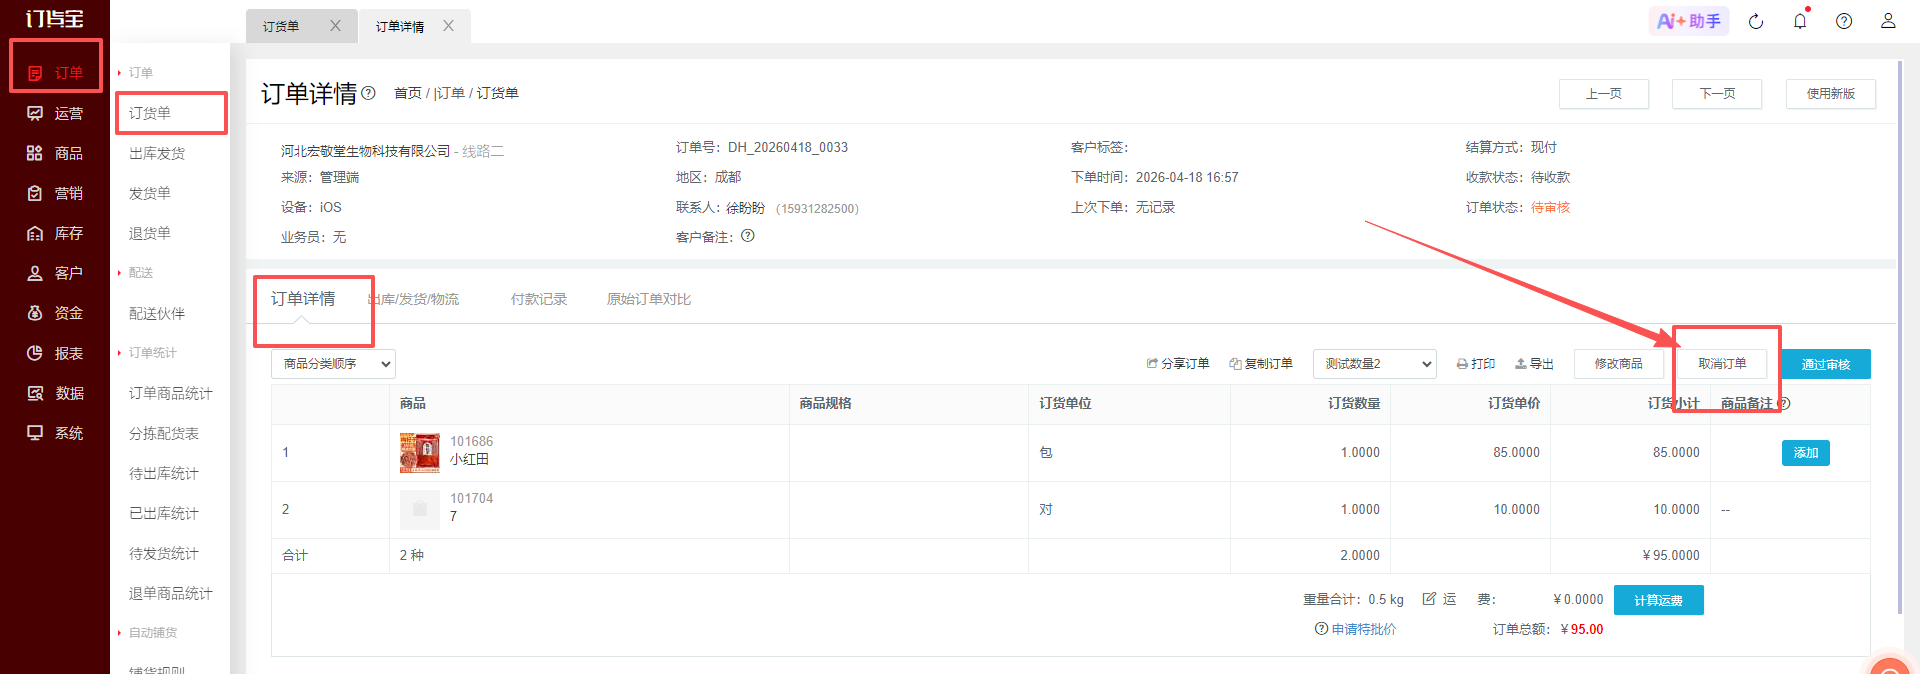This screenshot has width=1920, height=674.
Task: Open the help question-mark icon in top bar
Action: 1844,21
